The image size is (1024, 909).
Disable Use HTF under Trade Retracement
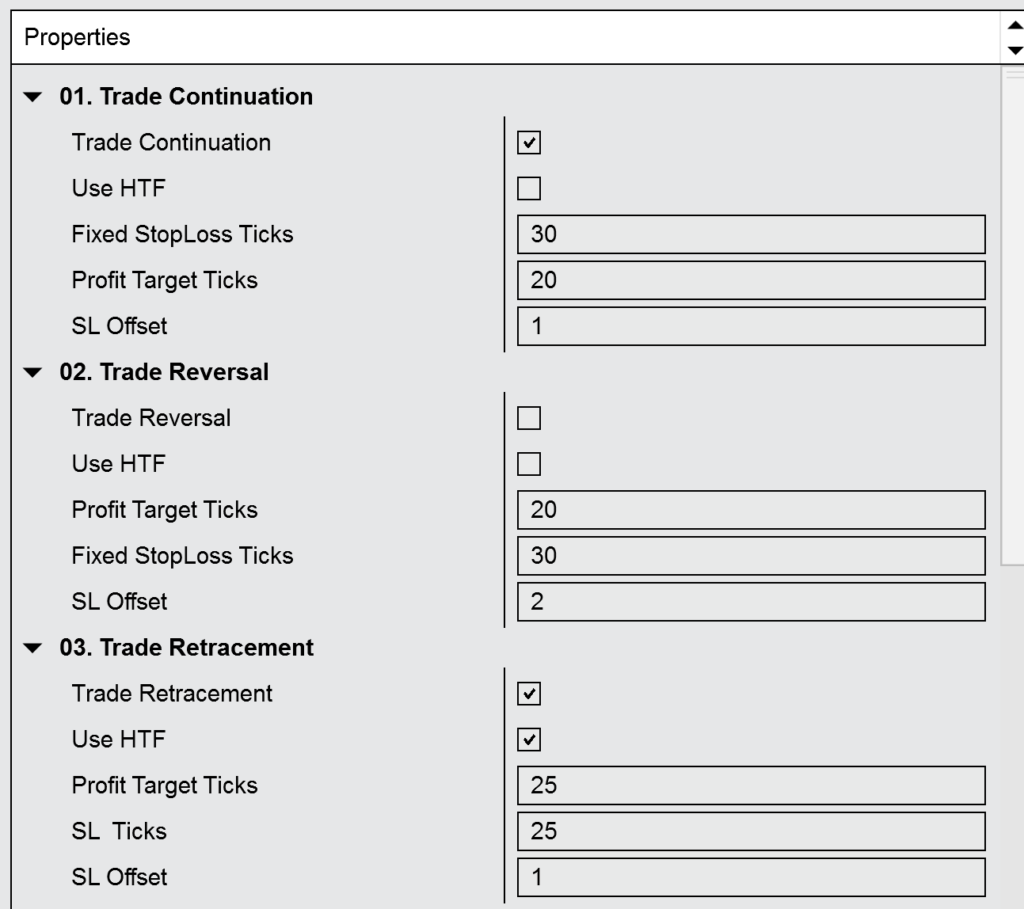point(529,740)
